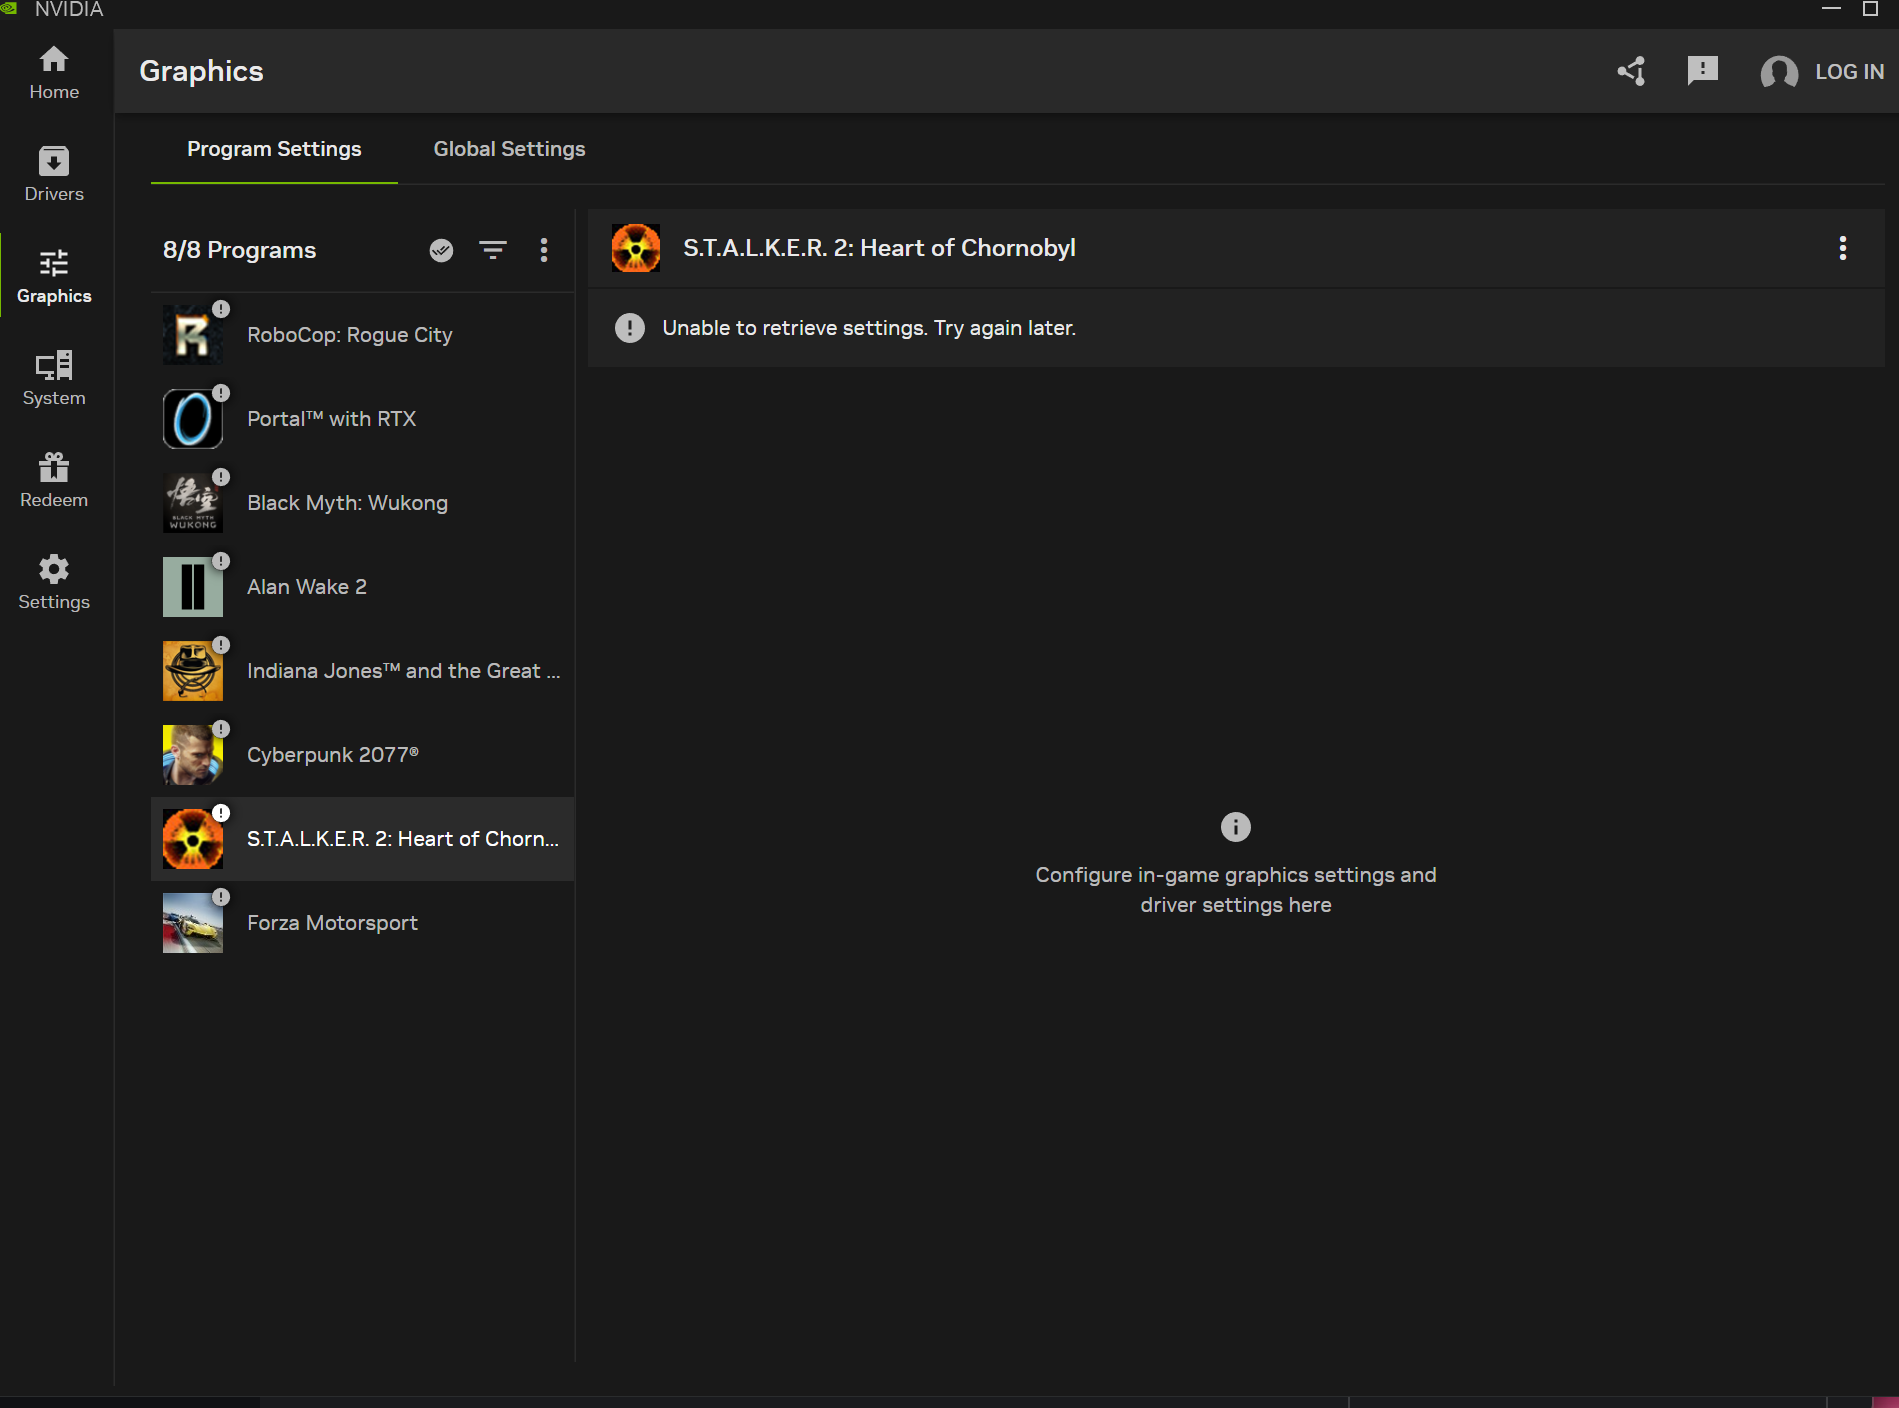Screen dimensions: 1899x1408
Task: Open the Redeem gift section
Action: [54, 481]
